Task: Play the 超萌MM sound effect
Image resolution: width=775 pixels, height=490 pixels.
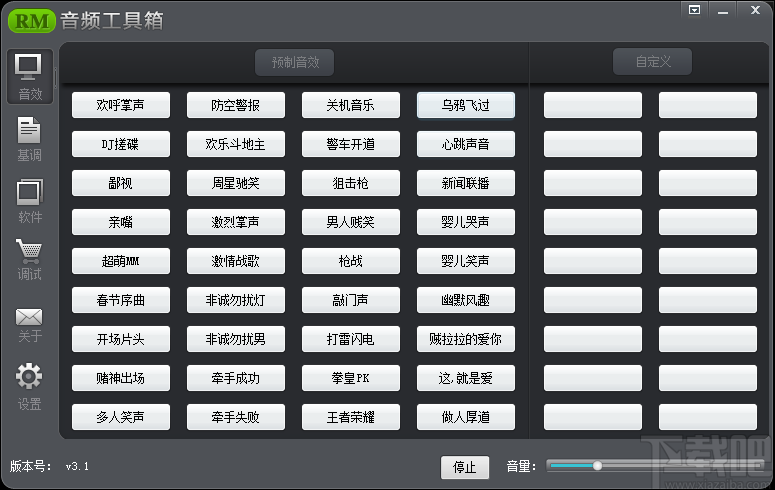Action: click(x=121, y=261)
